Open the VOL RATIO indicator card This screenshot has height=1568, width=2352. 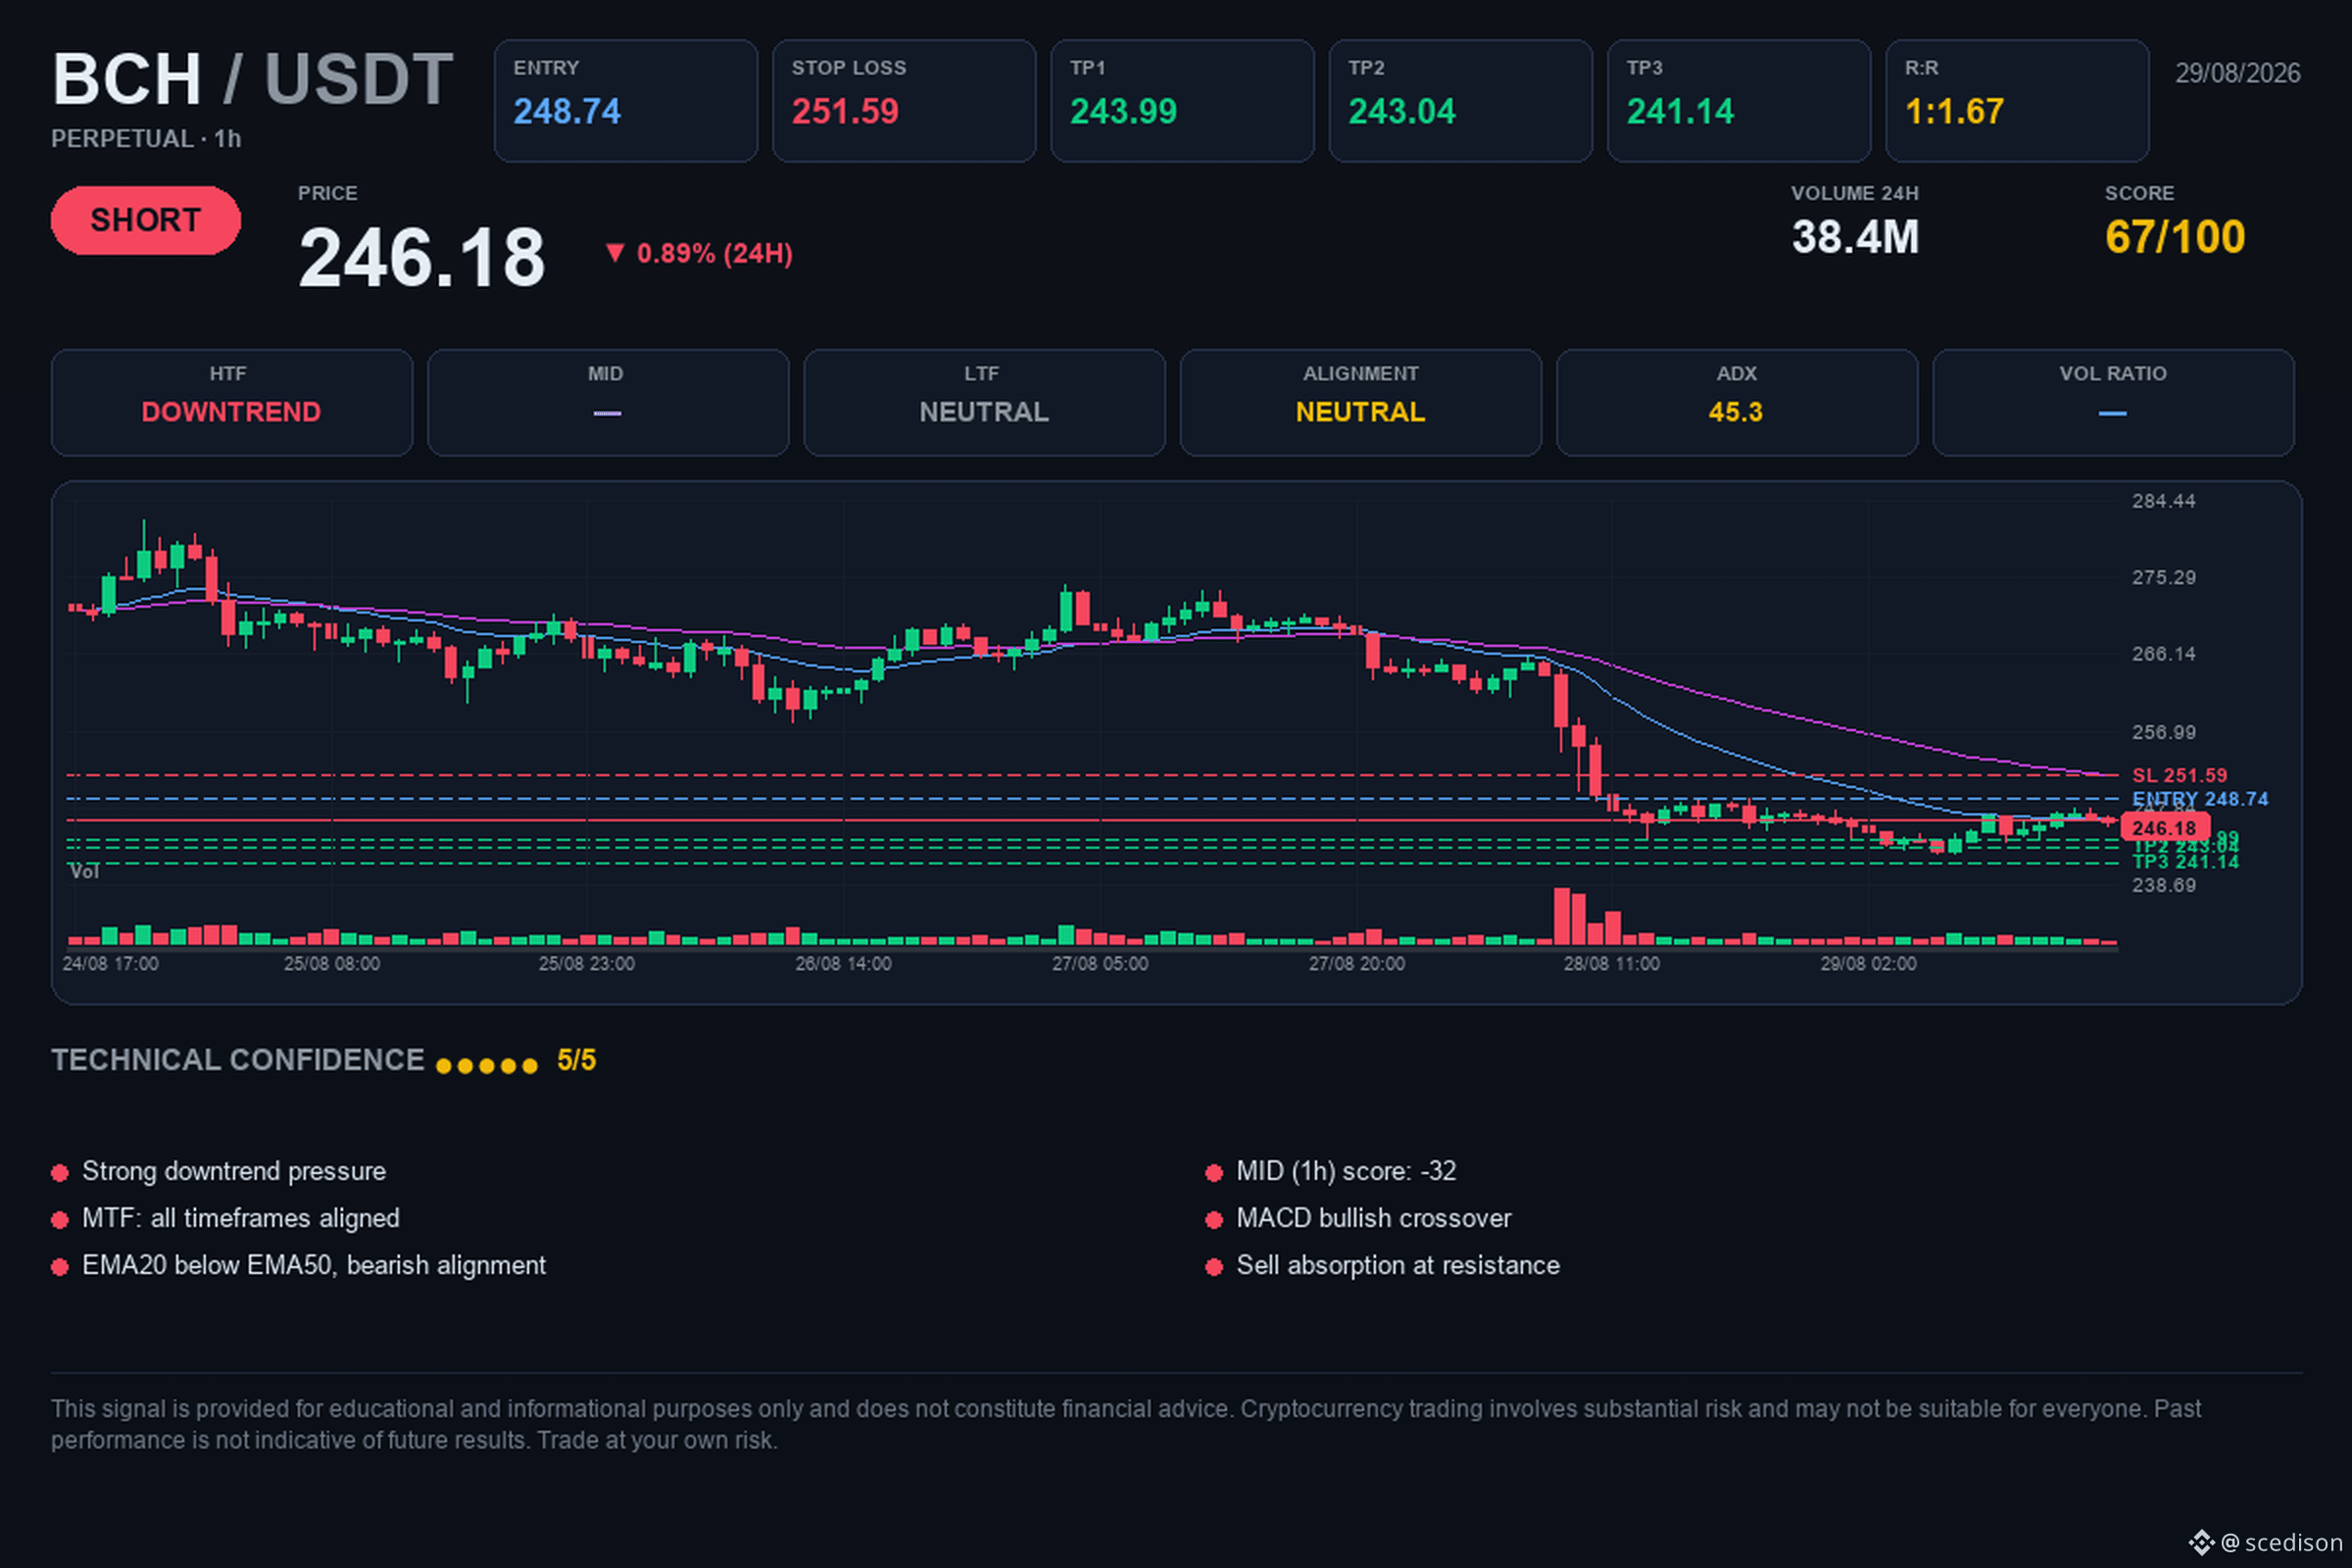[x=2113, y=403]
